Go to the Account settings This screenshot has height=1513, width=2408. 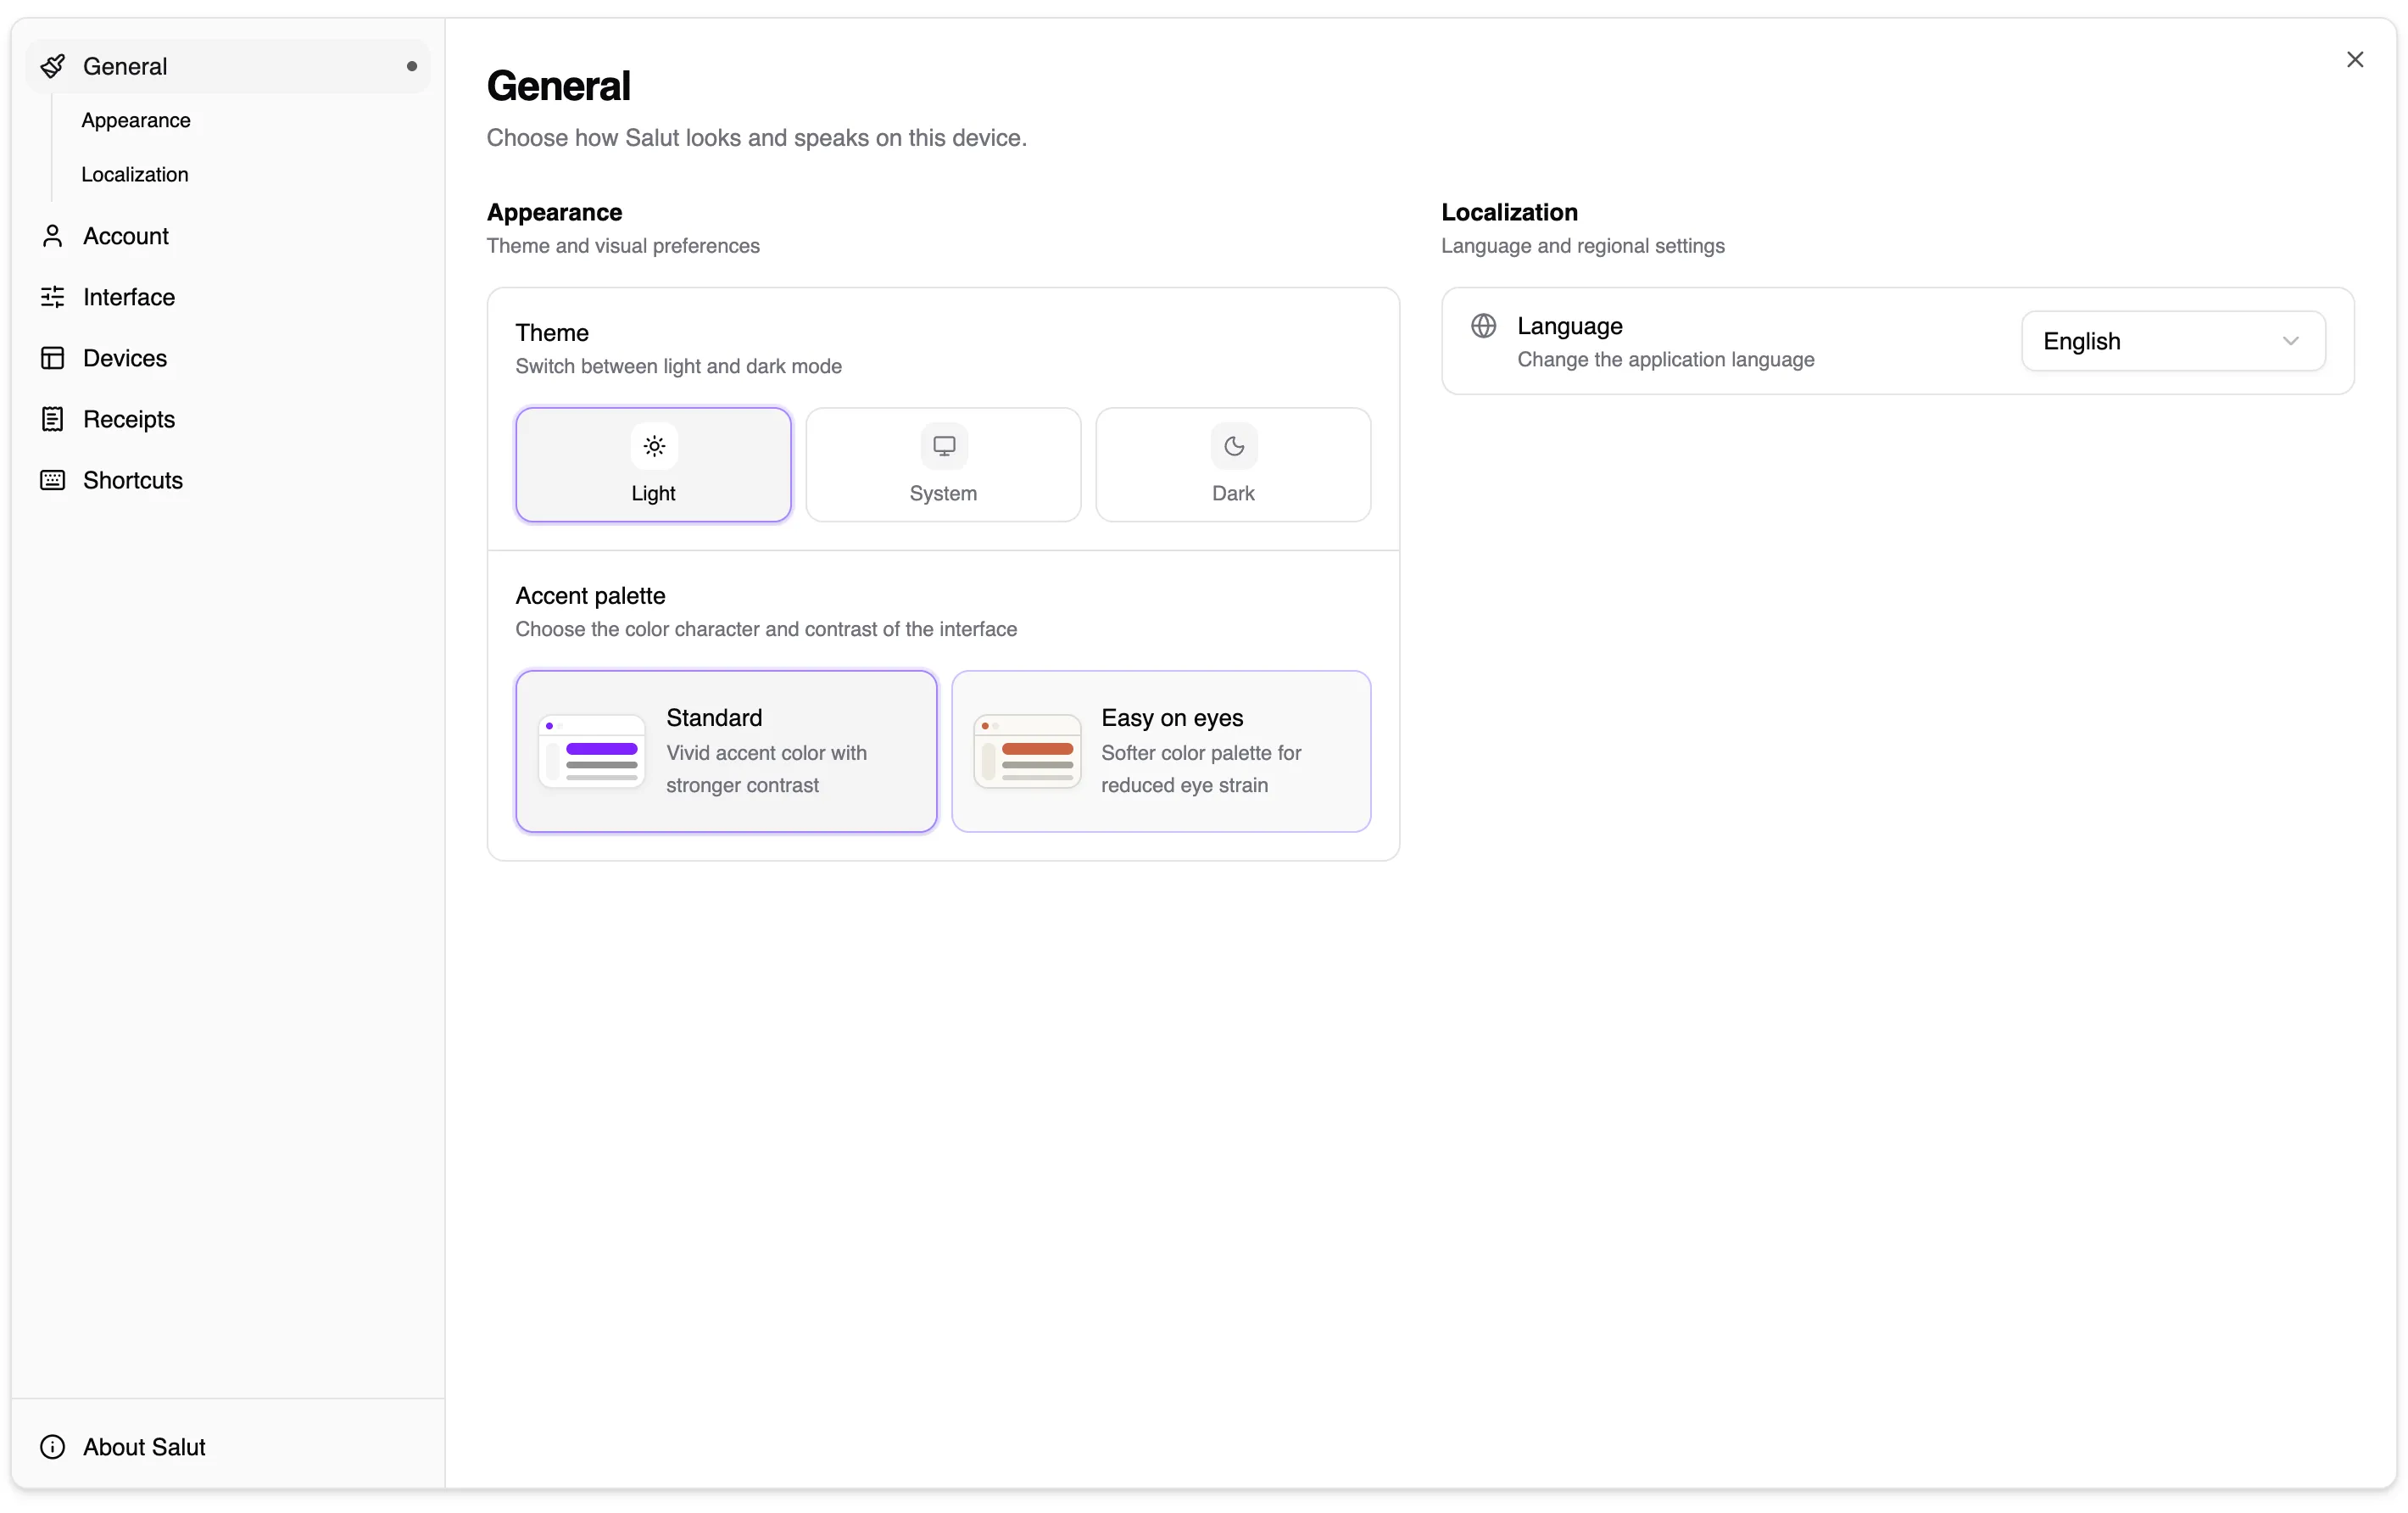[228, 236]
